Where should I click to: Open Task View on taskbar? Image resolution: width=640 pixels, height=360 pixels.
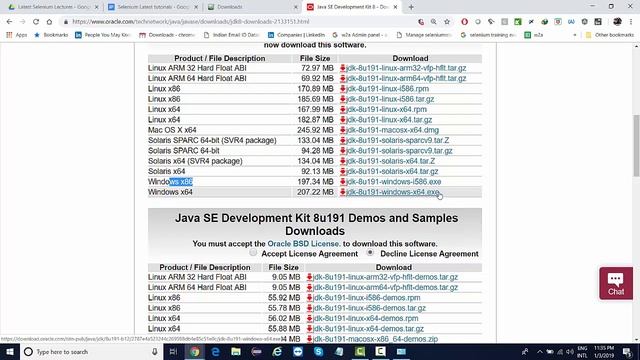click(x=173, y=351)
